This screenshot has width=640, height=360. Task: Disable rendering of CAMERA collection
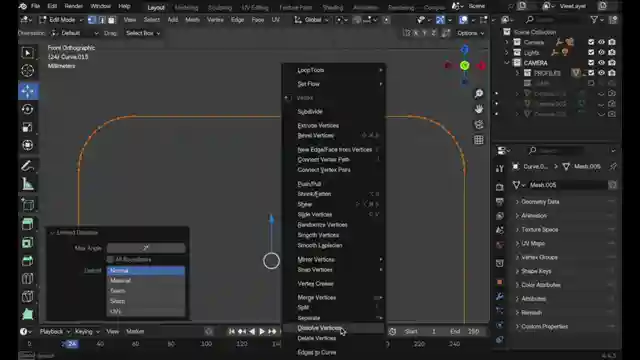(612, 62)
